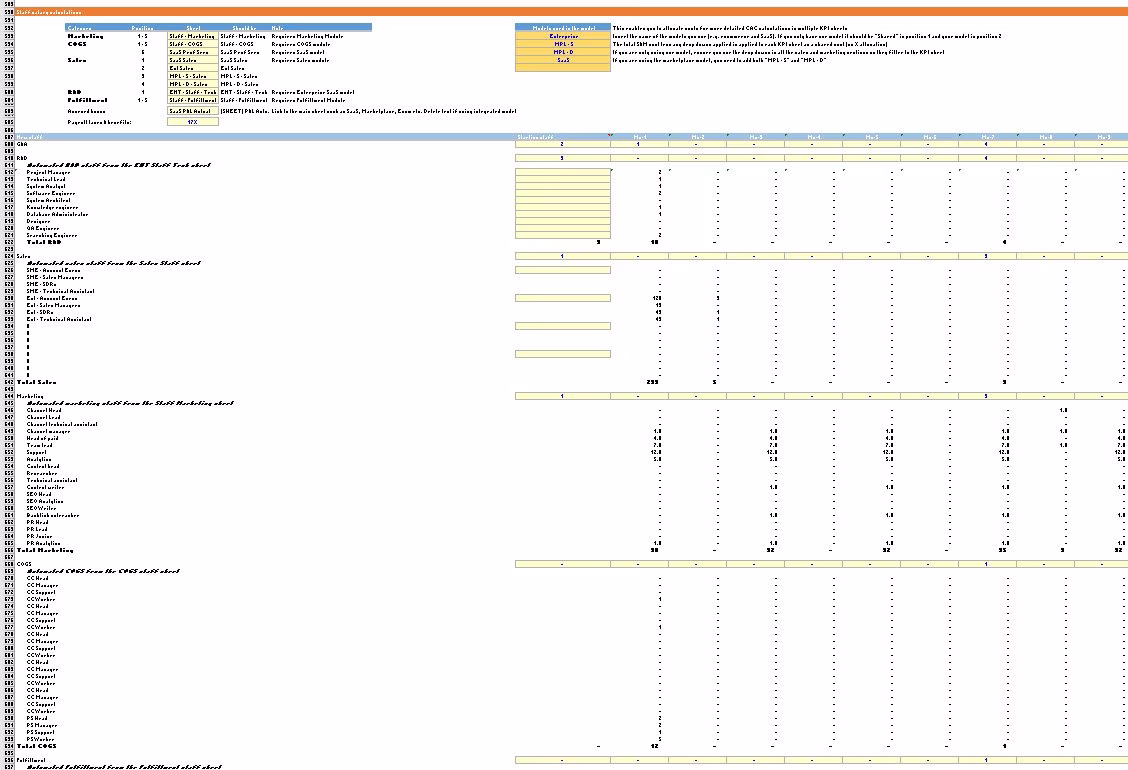
Task: Select the yellow 'SaaS Prof Serv' sheet input cell
Action: click(x=192, y=52)
